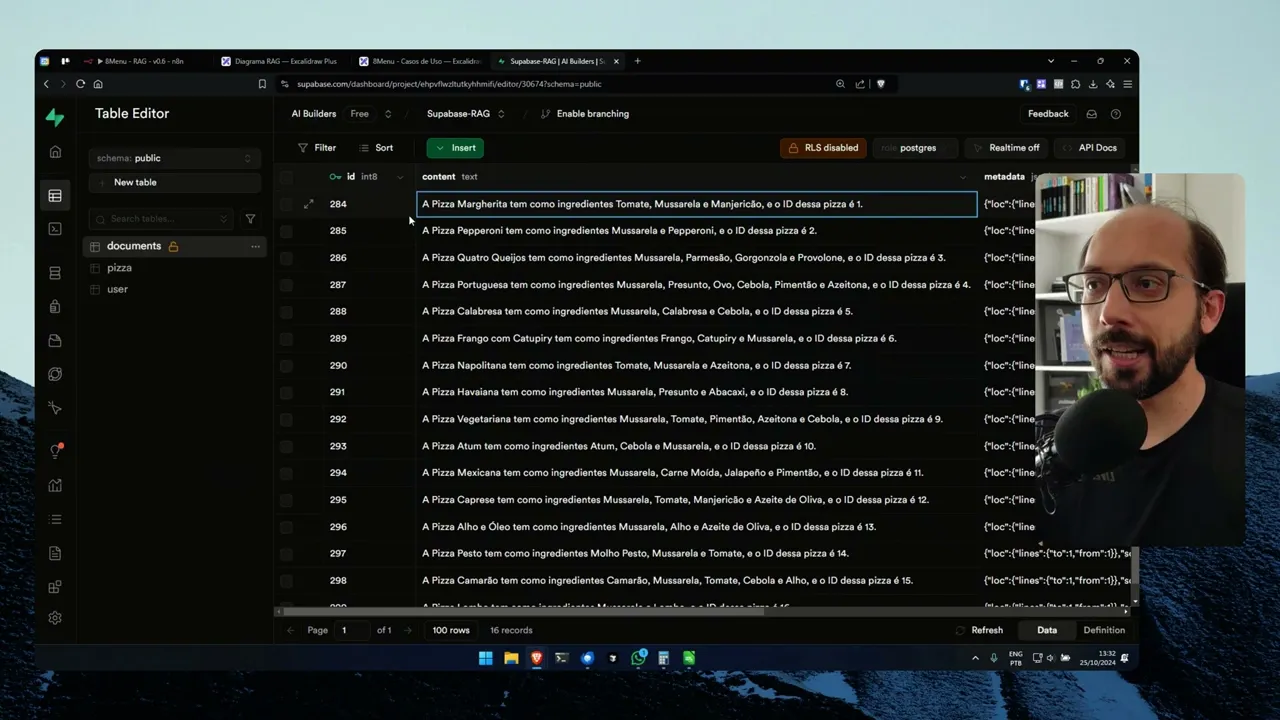Tick the checkbox for row 298
The image size is (1280, 720).
286,581
